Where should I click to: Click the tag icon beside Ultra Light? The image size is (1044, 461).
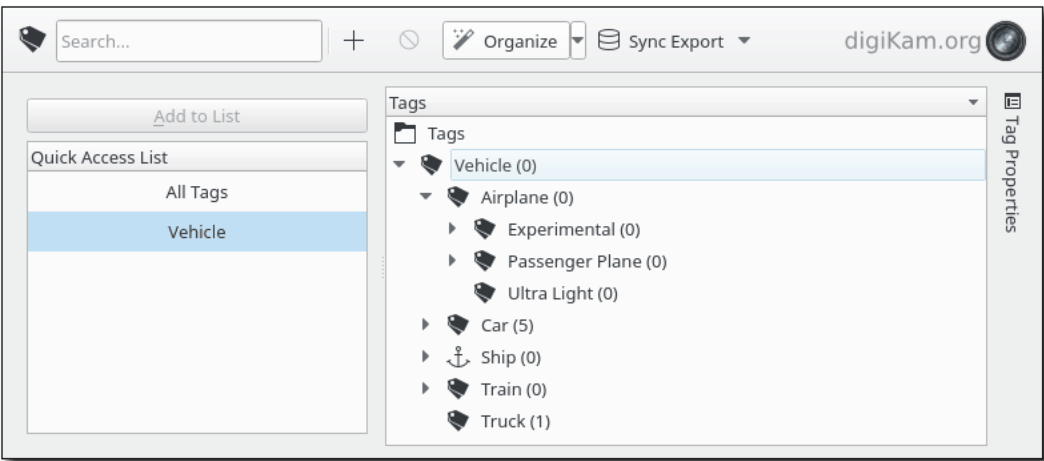[x=487, y=293]
